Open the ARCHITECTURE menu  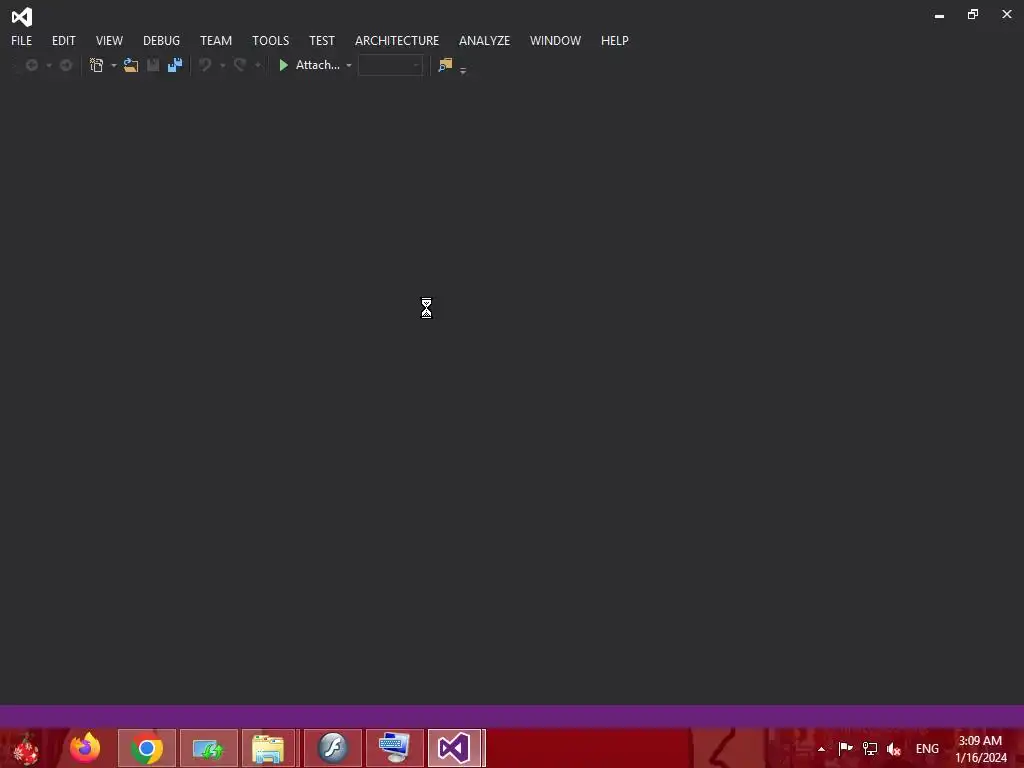396,40
